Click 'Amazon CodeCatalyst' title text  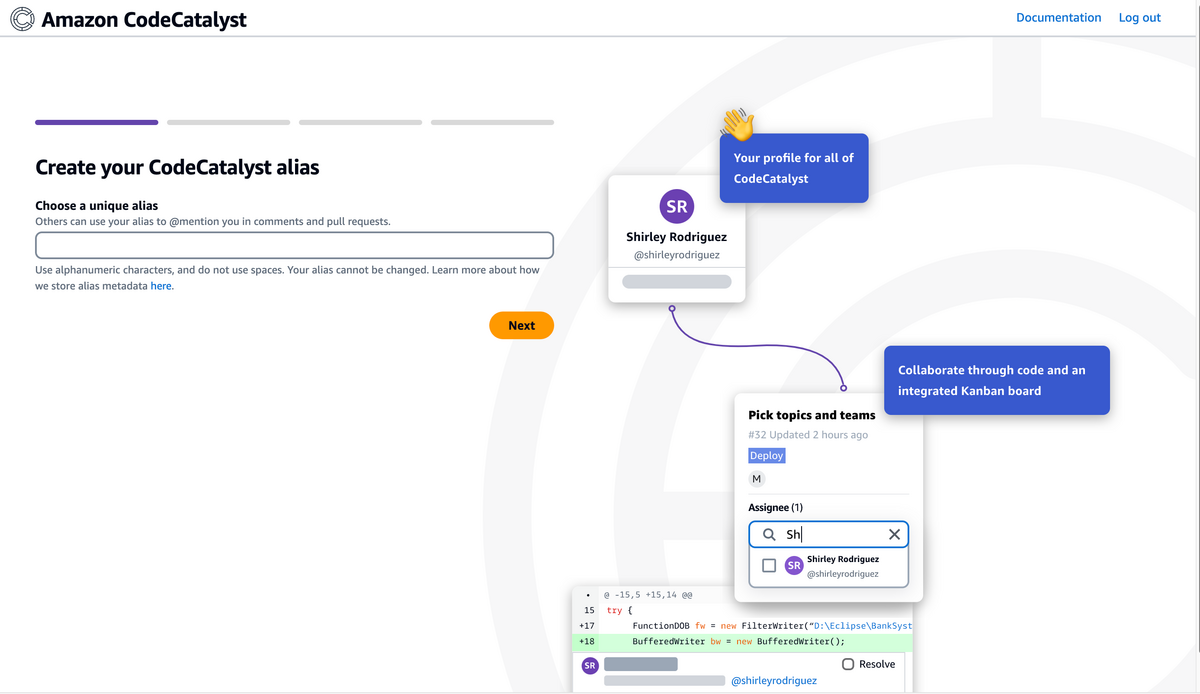tap(144, 19)
